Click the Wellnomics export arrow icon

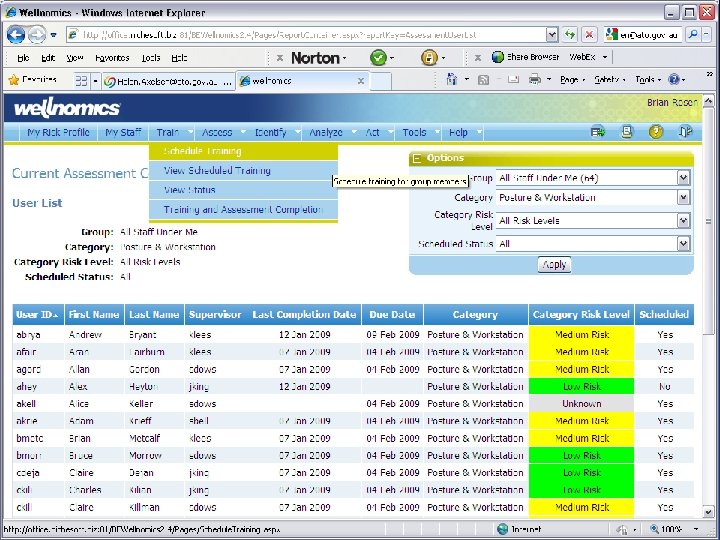[597, 132]
